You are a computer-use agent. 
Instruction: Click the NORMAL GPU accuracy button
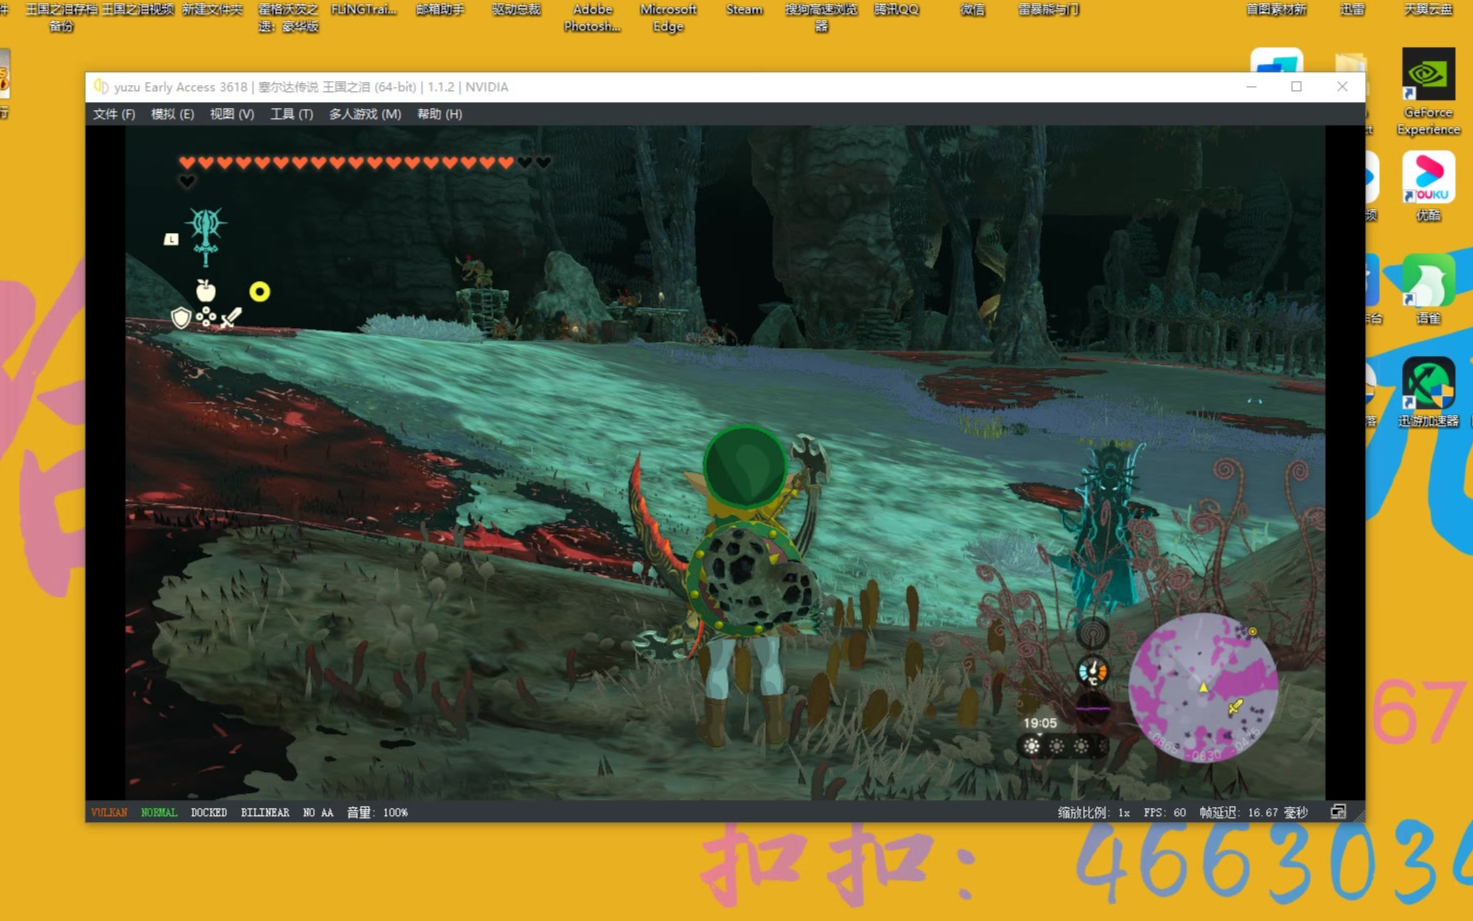(159, 813)
